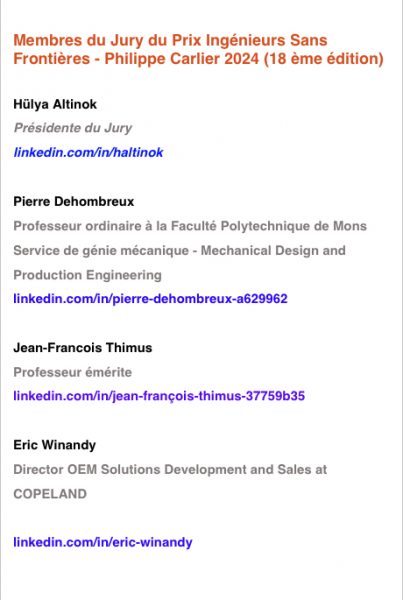Click the Service de génie mécanique line
Screen dimensions: 403x600
tap(179, 251)
